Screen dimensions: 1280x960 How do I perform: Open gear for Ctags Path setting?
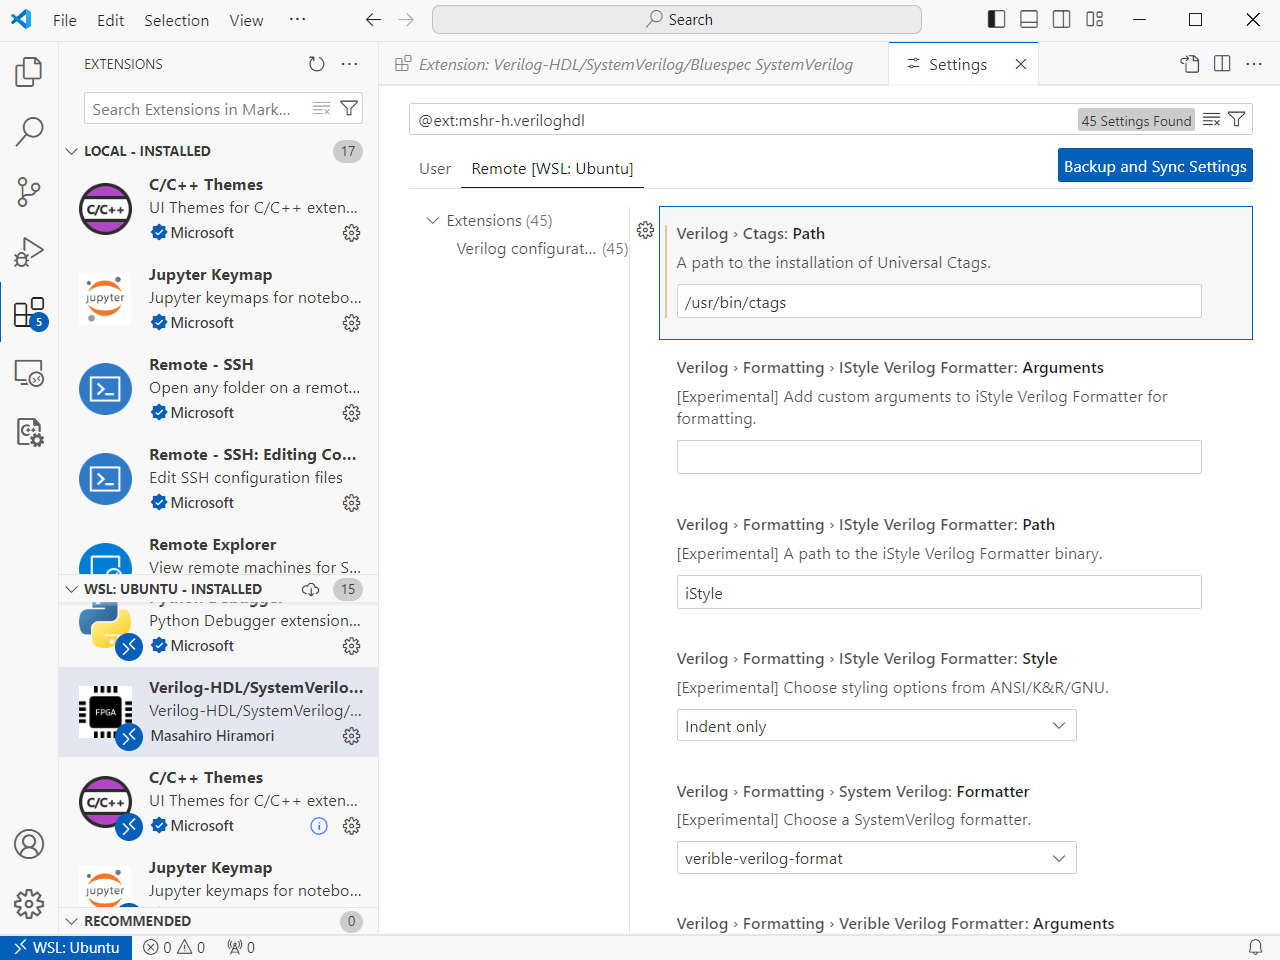(x=646, y=230)
